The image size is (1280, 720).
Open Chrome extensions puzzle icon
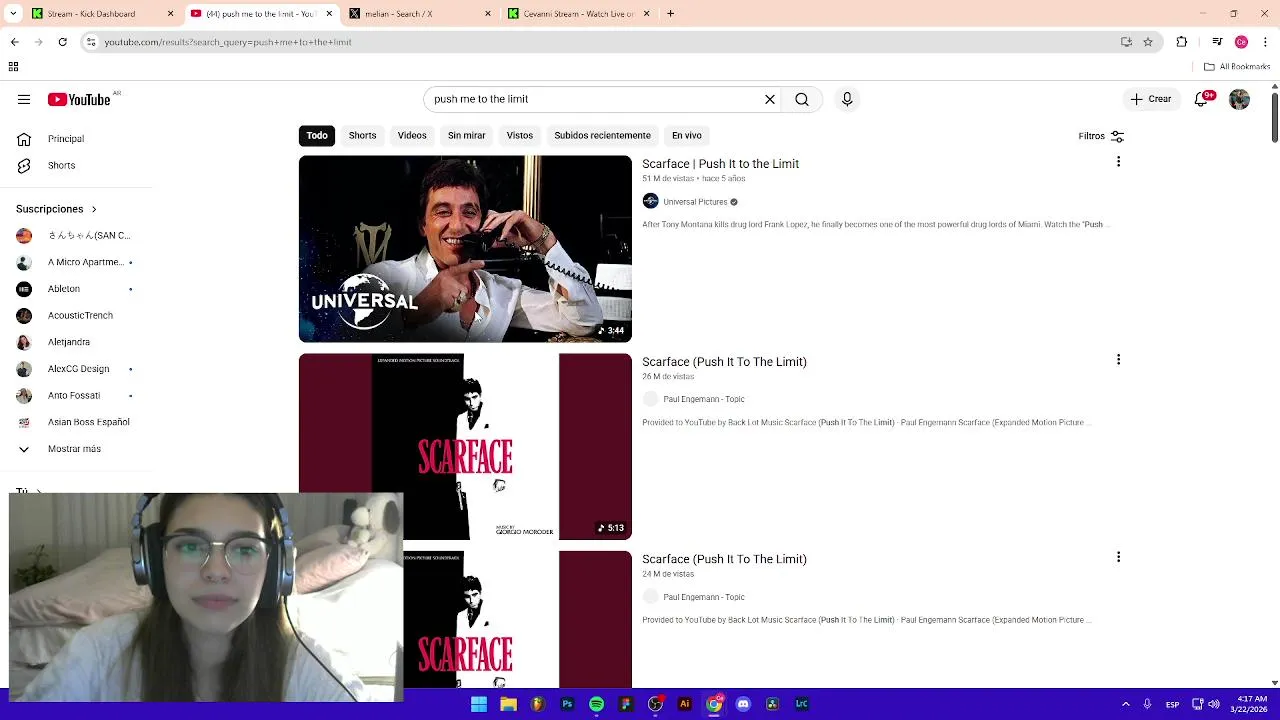(1182, 42)
